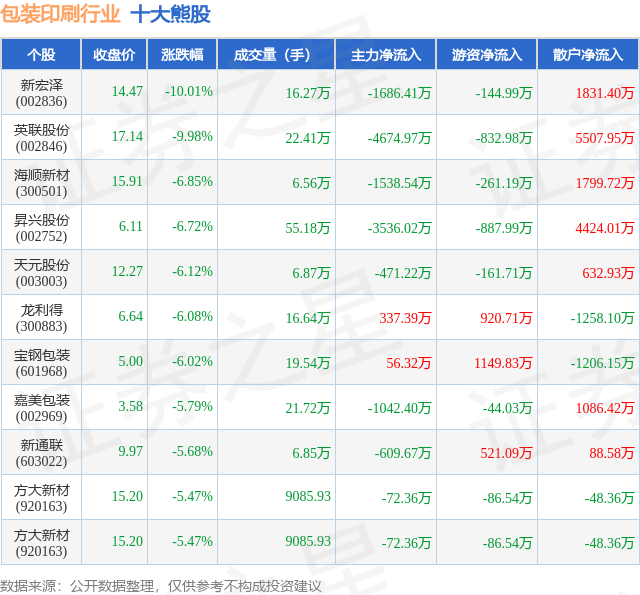The width and height of the screenshot is (640, 595).
Task: Click the 数据来源 footnote at the bottom
Action: 160,586
